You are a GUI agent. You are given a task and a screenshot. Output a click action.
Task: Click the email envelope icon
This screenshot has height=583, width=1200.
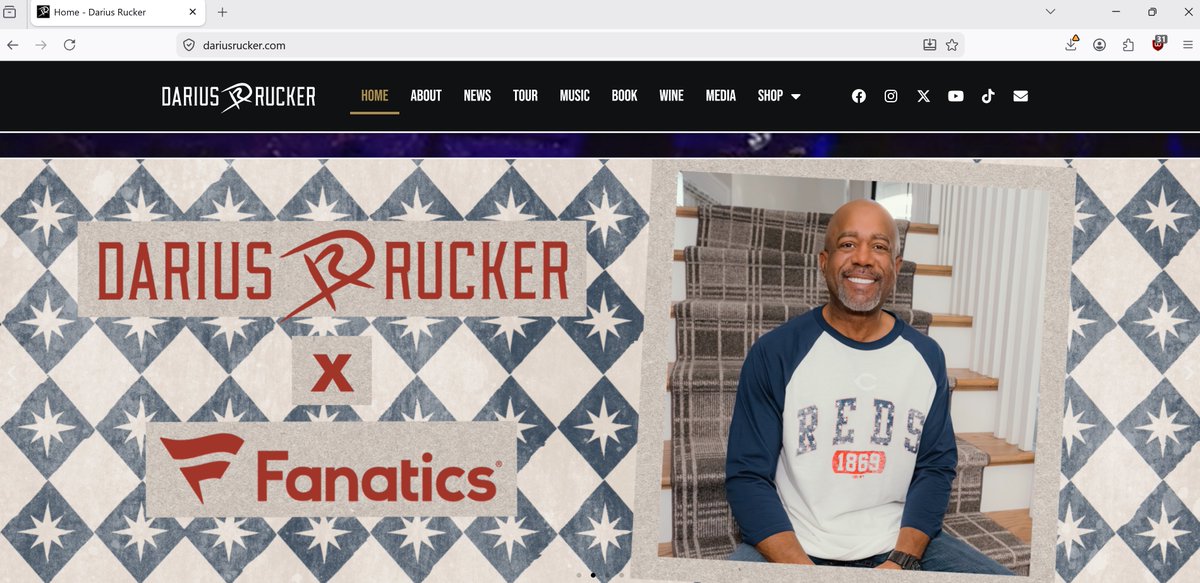pos(1020,96)
